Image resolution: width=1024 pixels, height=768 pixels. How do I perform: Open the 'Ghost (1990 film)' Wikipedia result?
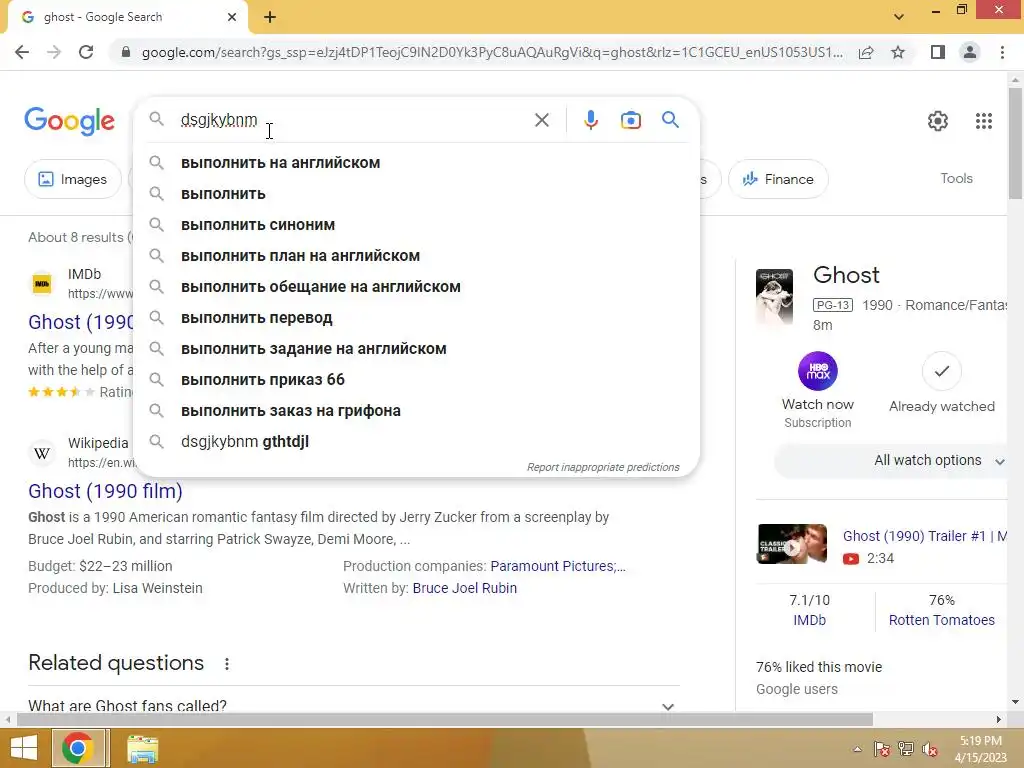[x=105, y=491]
